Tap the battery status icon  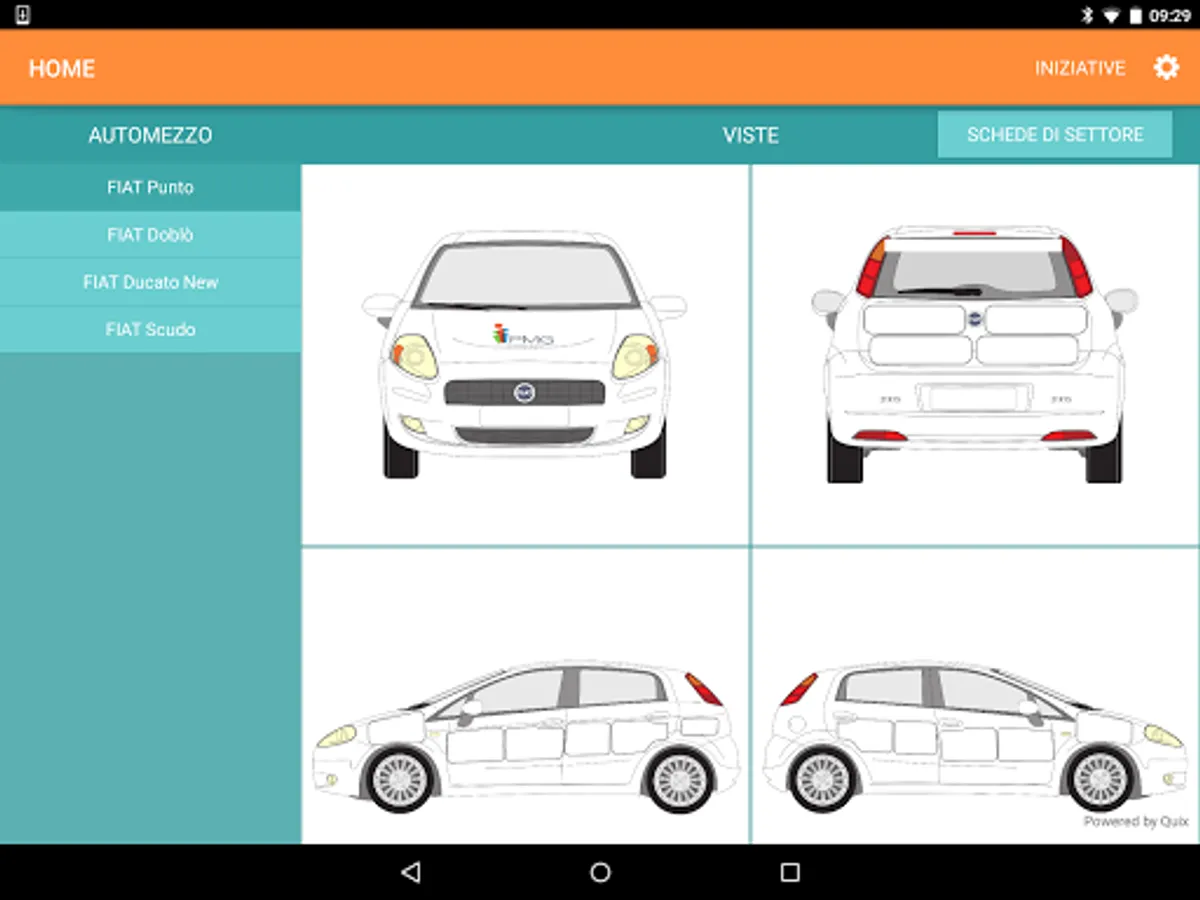click(x=1135, y=15)
